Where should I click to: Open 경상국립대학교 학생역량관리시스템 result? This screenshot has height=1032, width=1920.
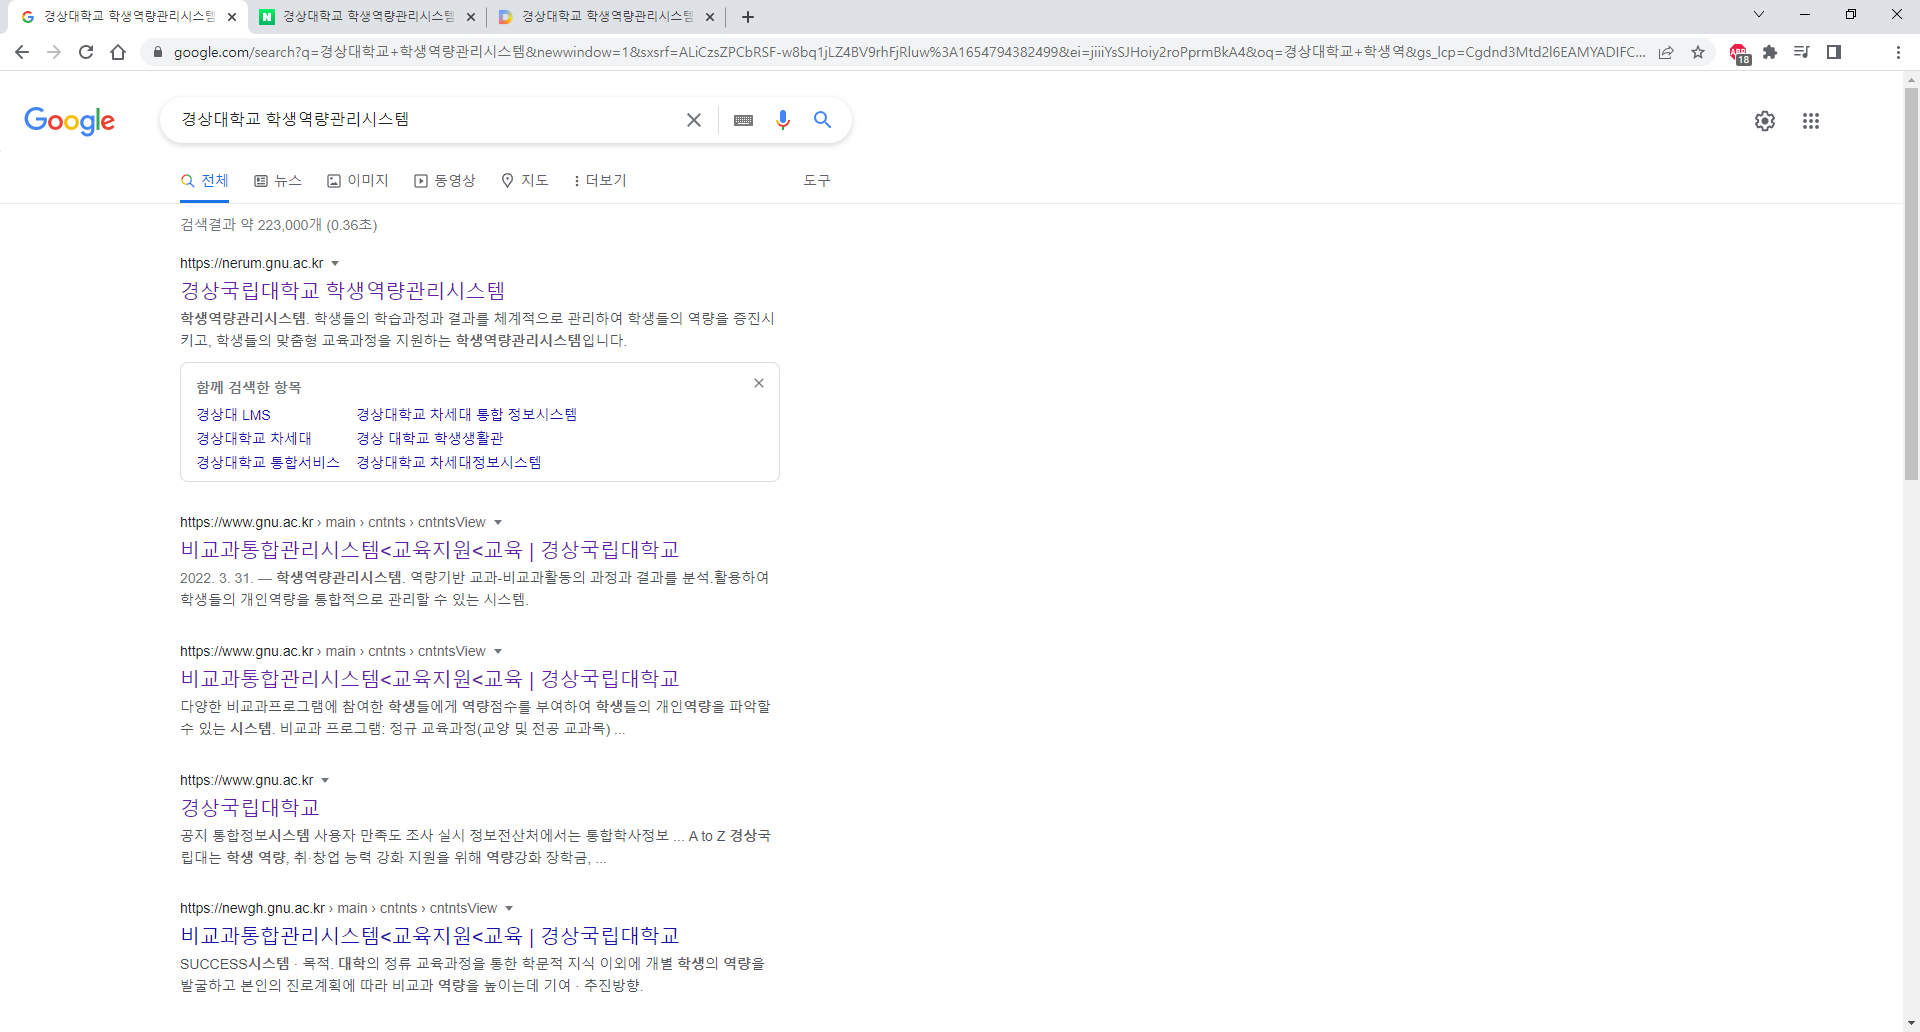(x=343, y=291)
